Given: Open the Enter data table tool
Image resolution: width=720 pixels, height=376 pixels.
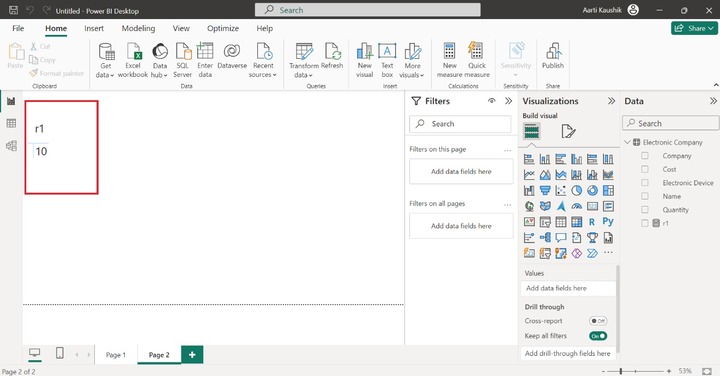Looking at the screenshot, I should (x=205, y=60).
